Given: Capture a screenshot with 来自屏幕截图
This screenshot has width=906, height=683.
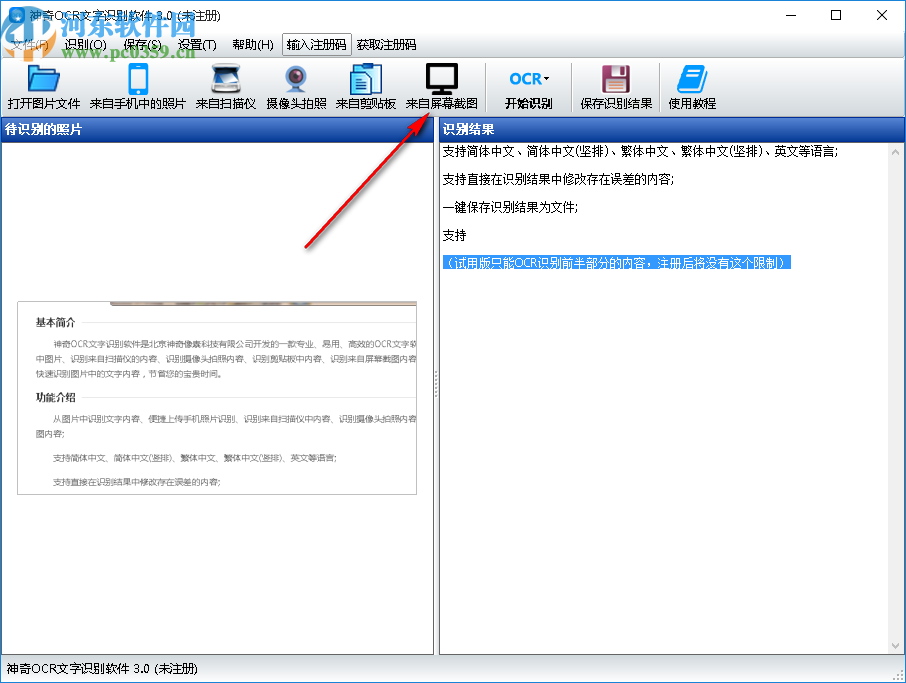Looking at the screenshot, I should point(441,88).
